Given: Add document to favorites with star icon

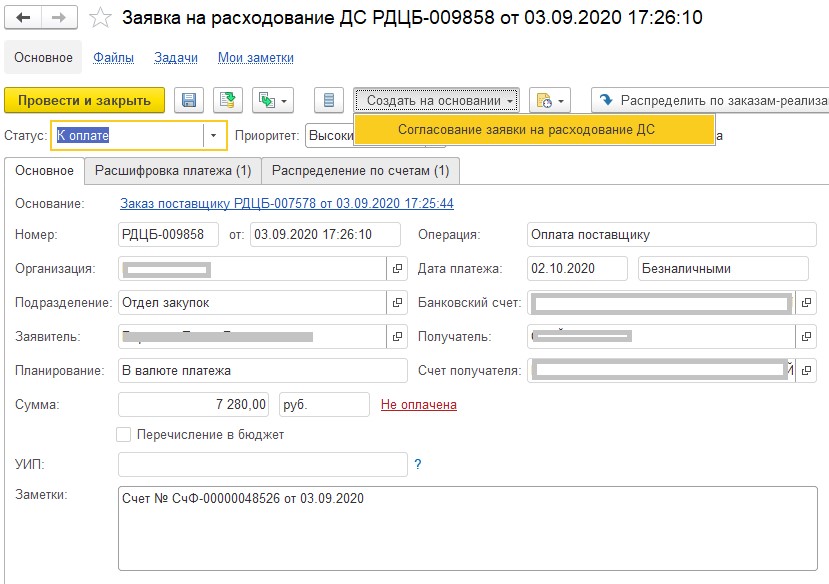Looking at the screenshot, I should tap(100, 18).
